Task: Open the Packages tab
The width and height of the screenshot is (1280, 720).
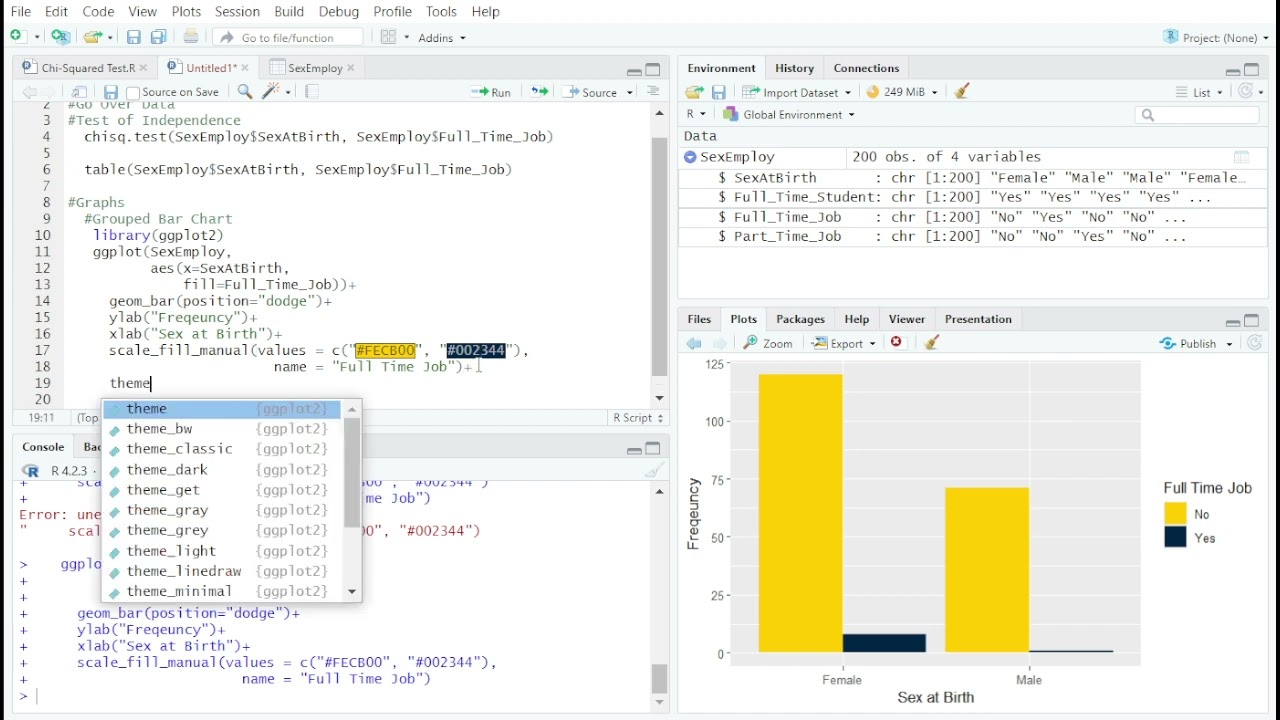Action: pos(800,319)
